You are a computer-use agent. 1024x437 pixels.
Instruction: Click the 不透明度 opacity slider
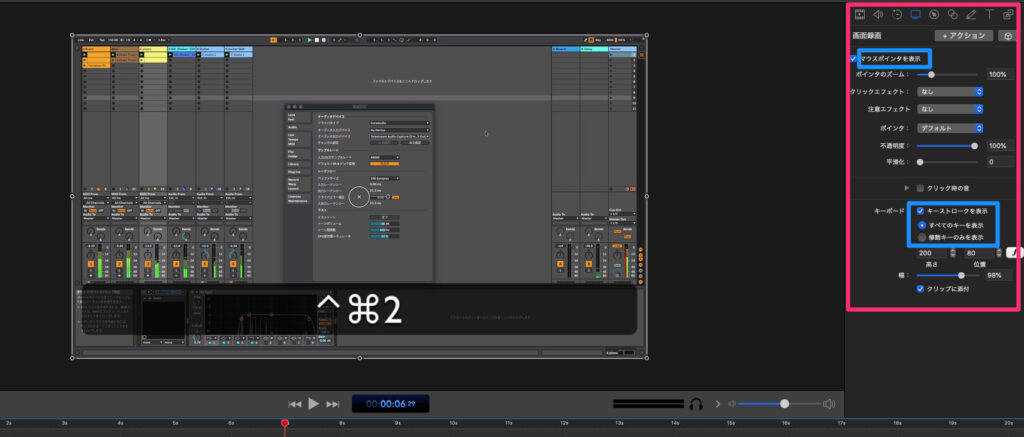click(x=945, y=146)
